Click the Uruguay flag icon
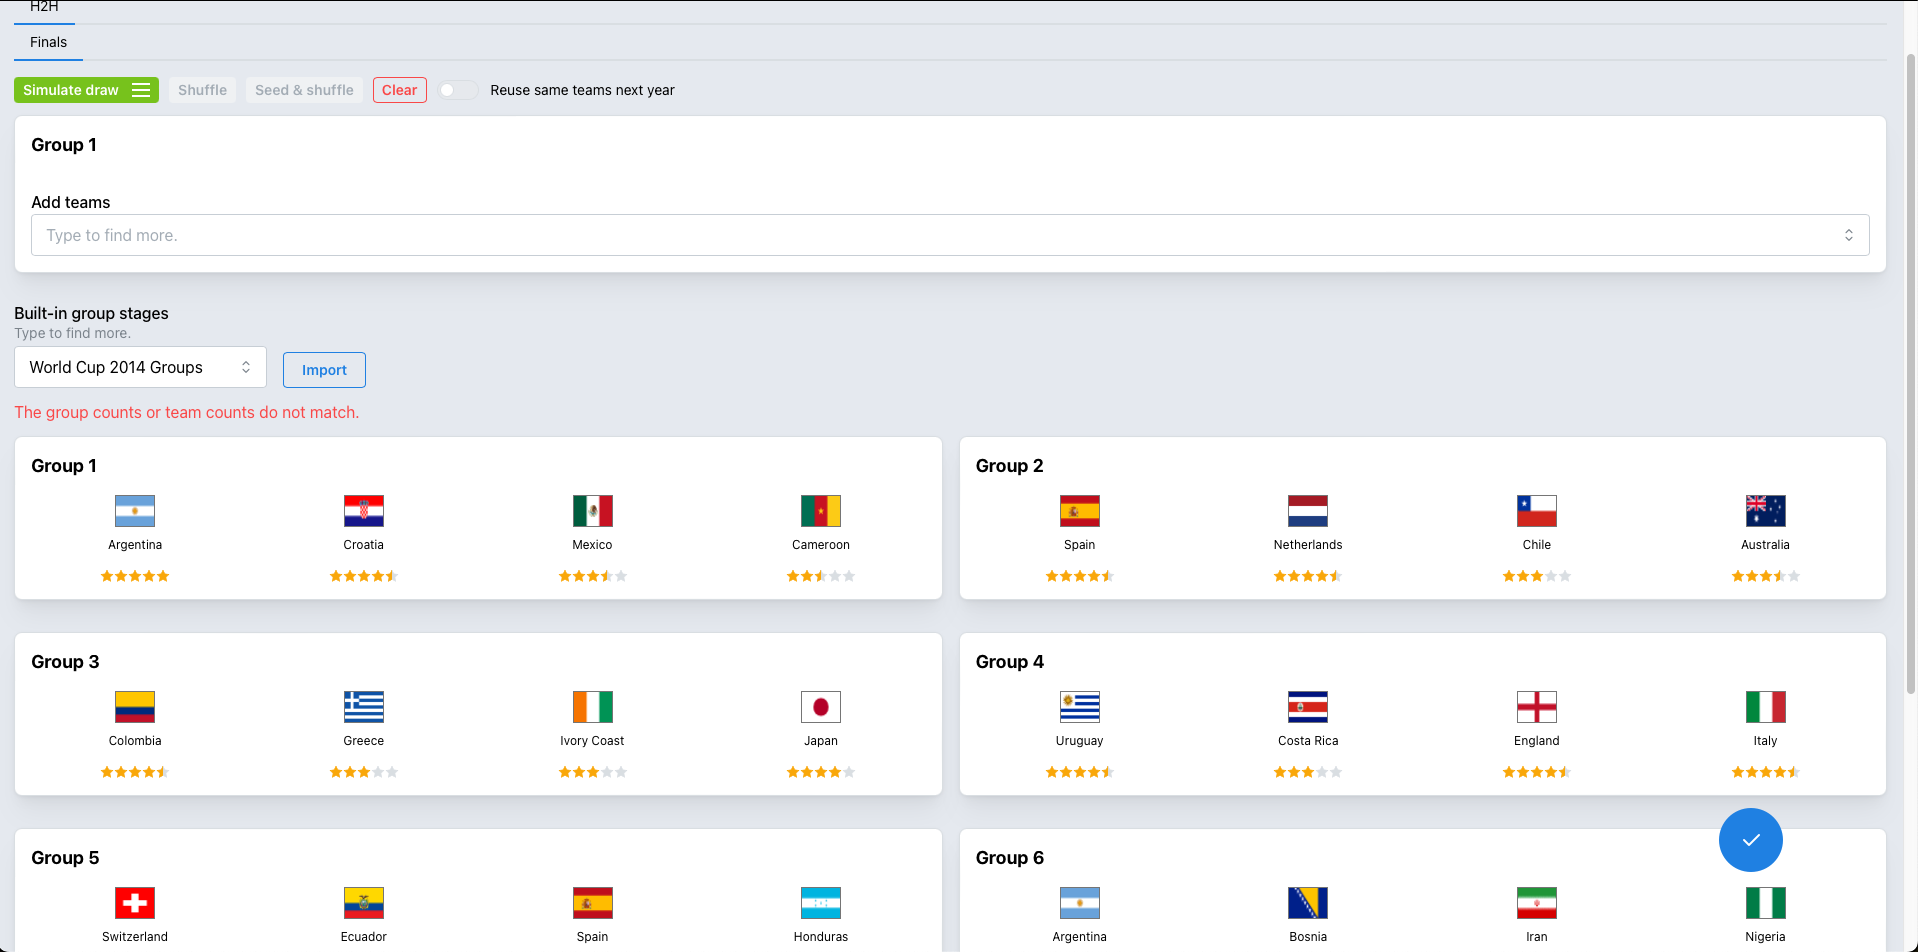The image size is (1918, 952). 1080,707
